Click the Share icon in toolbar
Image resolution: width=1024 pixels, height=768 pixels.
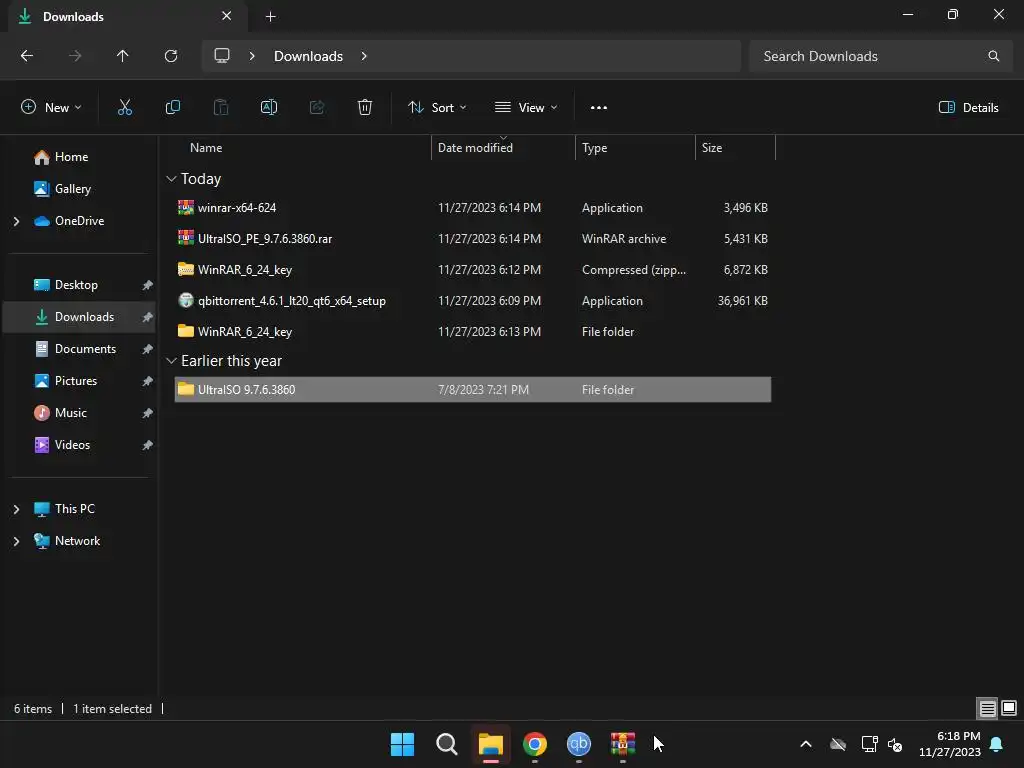pyautogui.click(x=317, y=108)
